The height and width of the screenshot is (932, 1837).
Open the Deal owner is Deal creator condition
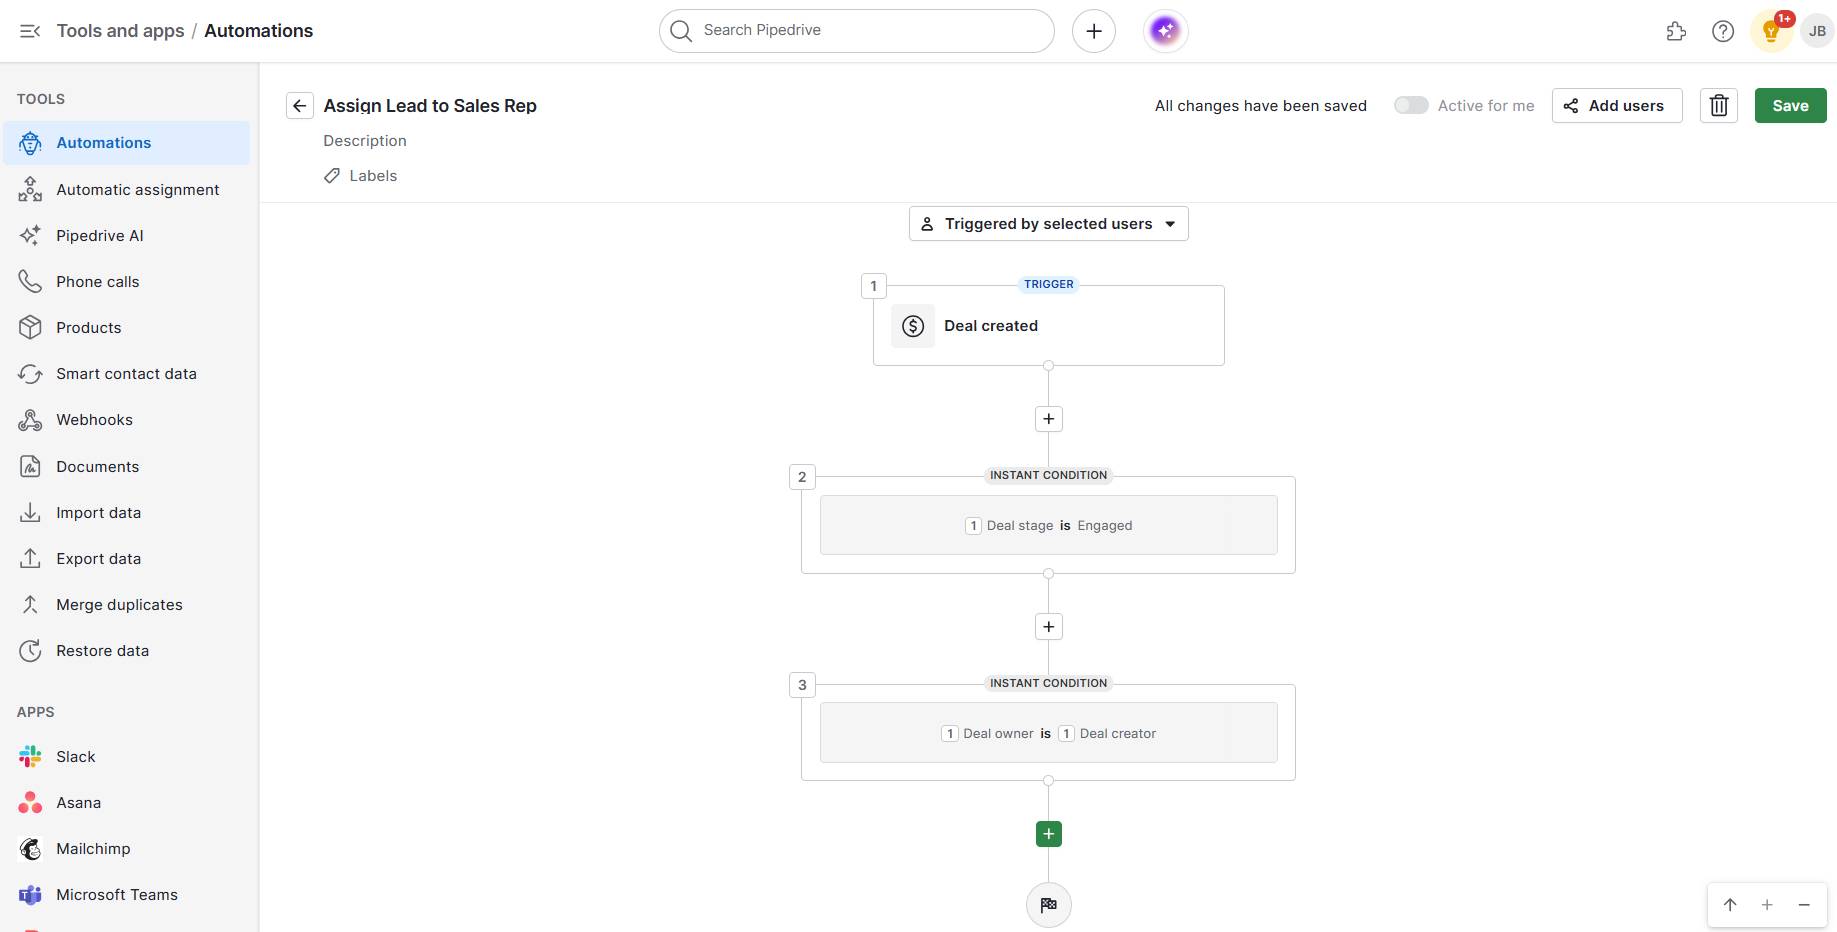(1048, 733)
